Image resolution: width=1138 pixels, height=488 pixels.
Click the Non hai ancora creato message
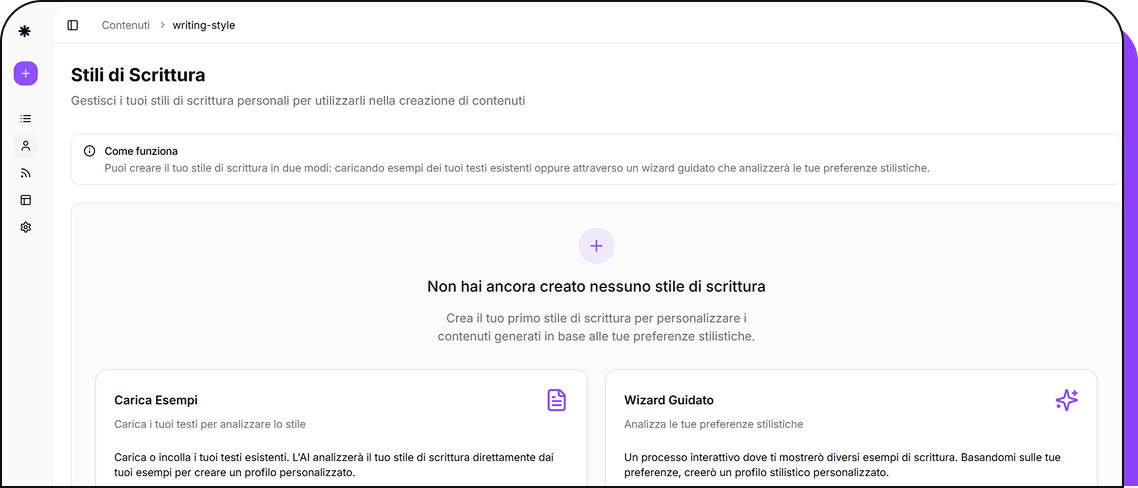click(x=596, y=287)
